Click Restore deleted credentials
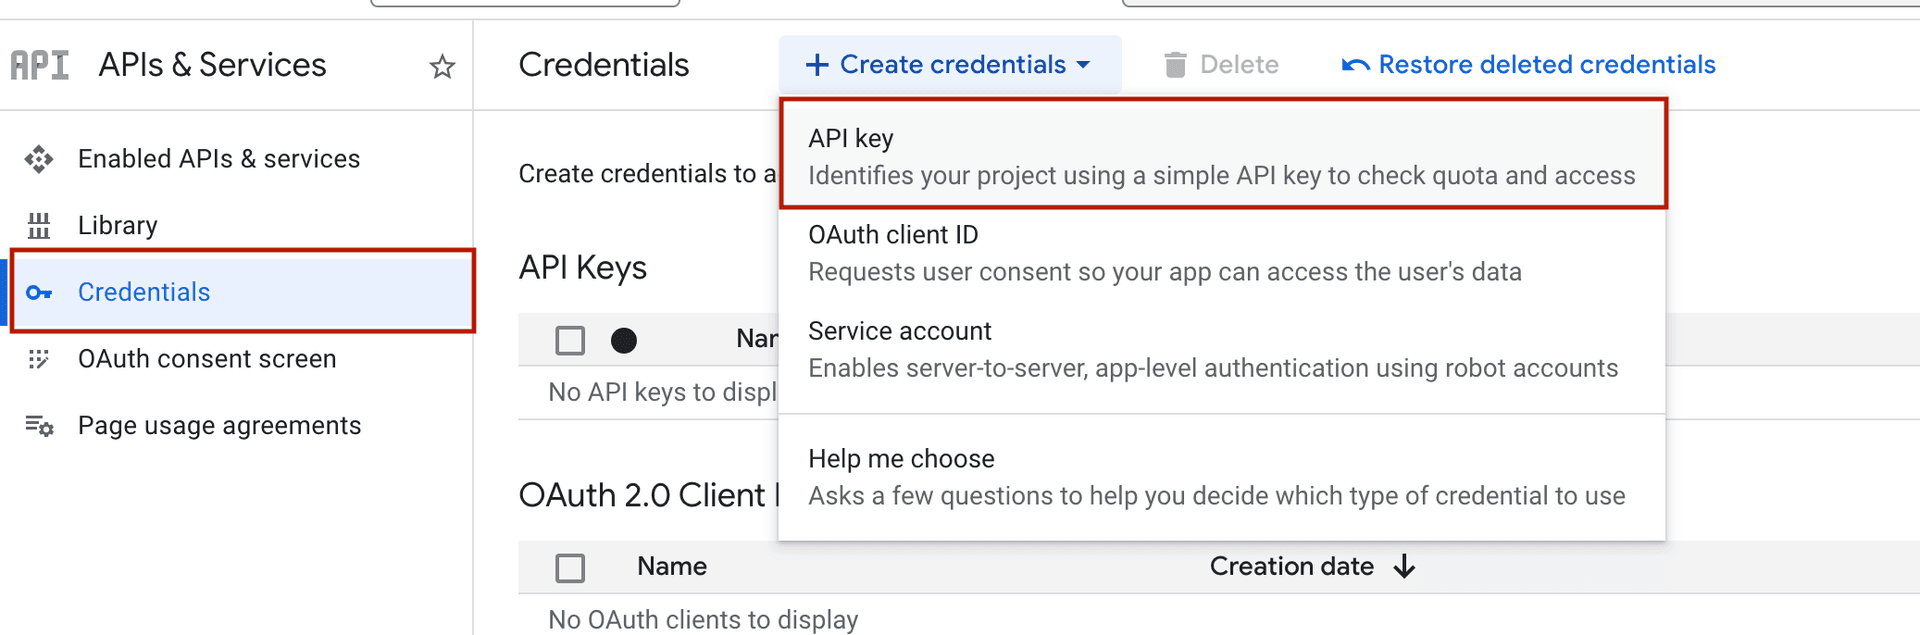1920x635 pixels. click(x=1547, y=64)
